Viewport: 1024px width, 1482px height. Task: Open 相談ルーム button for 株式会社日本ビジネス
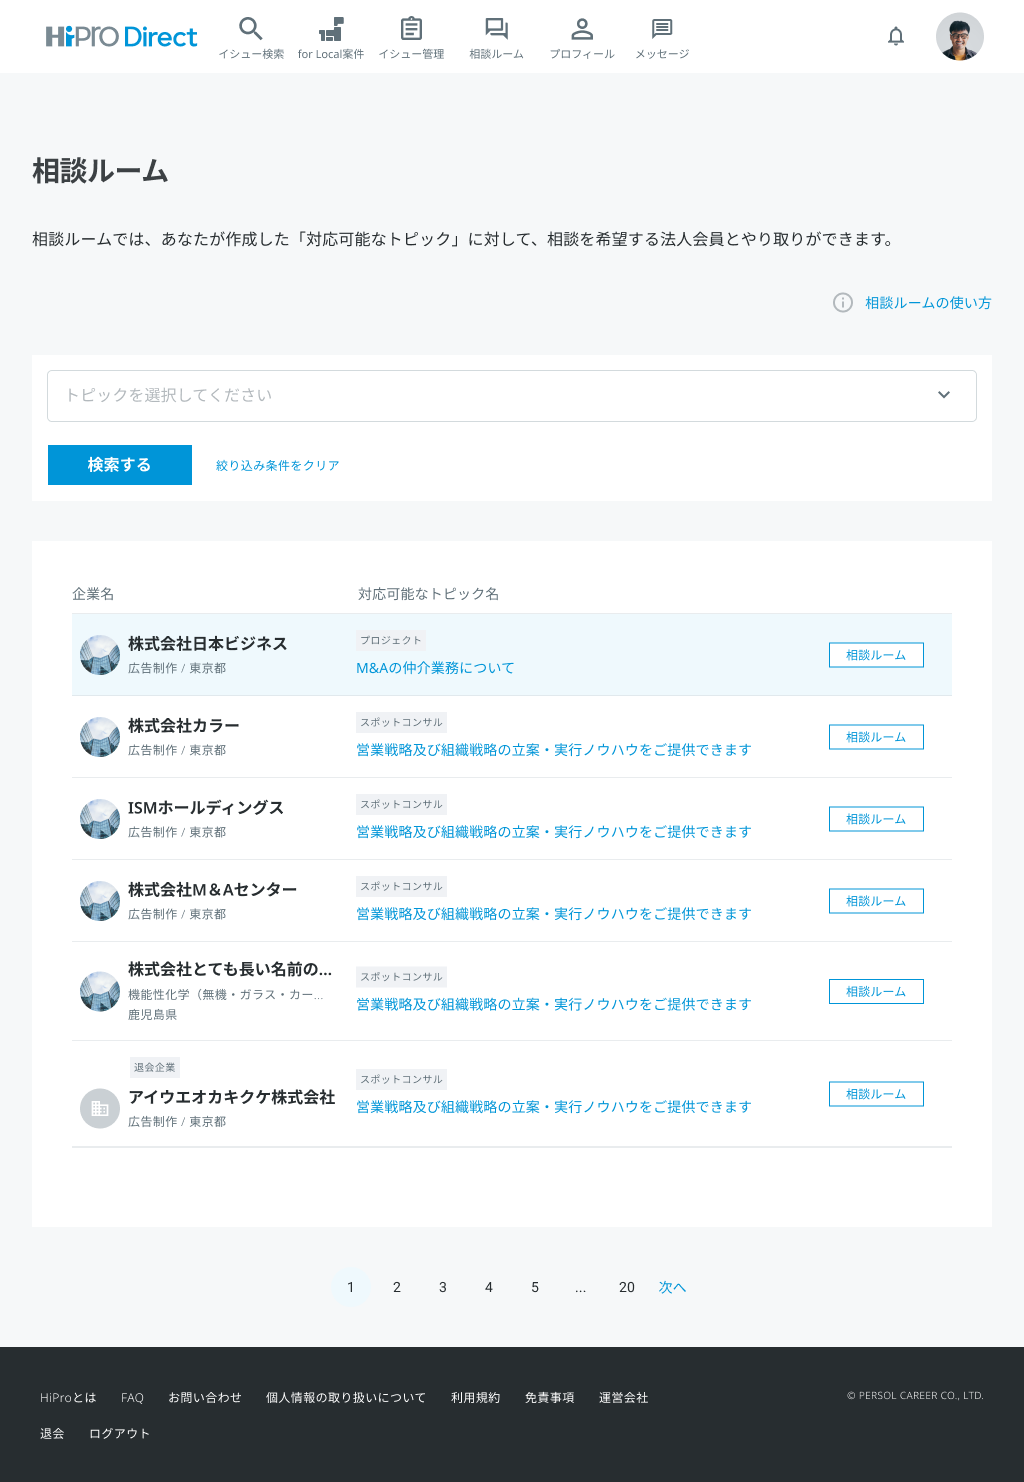[x=876, y=655]
